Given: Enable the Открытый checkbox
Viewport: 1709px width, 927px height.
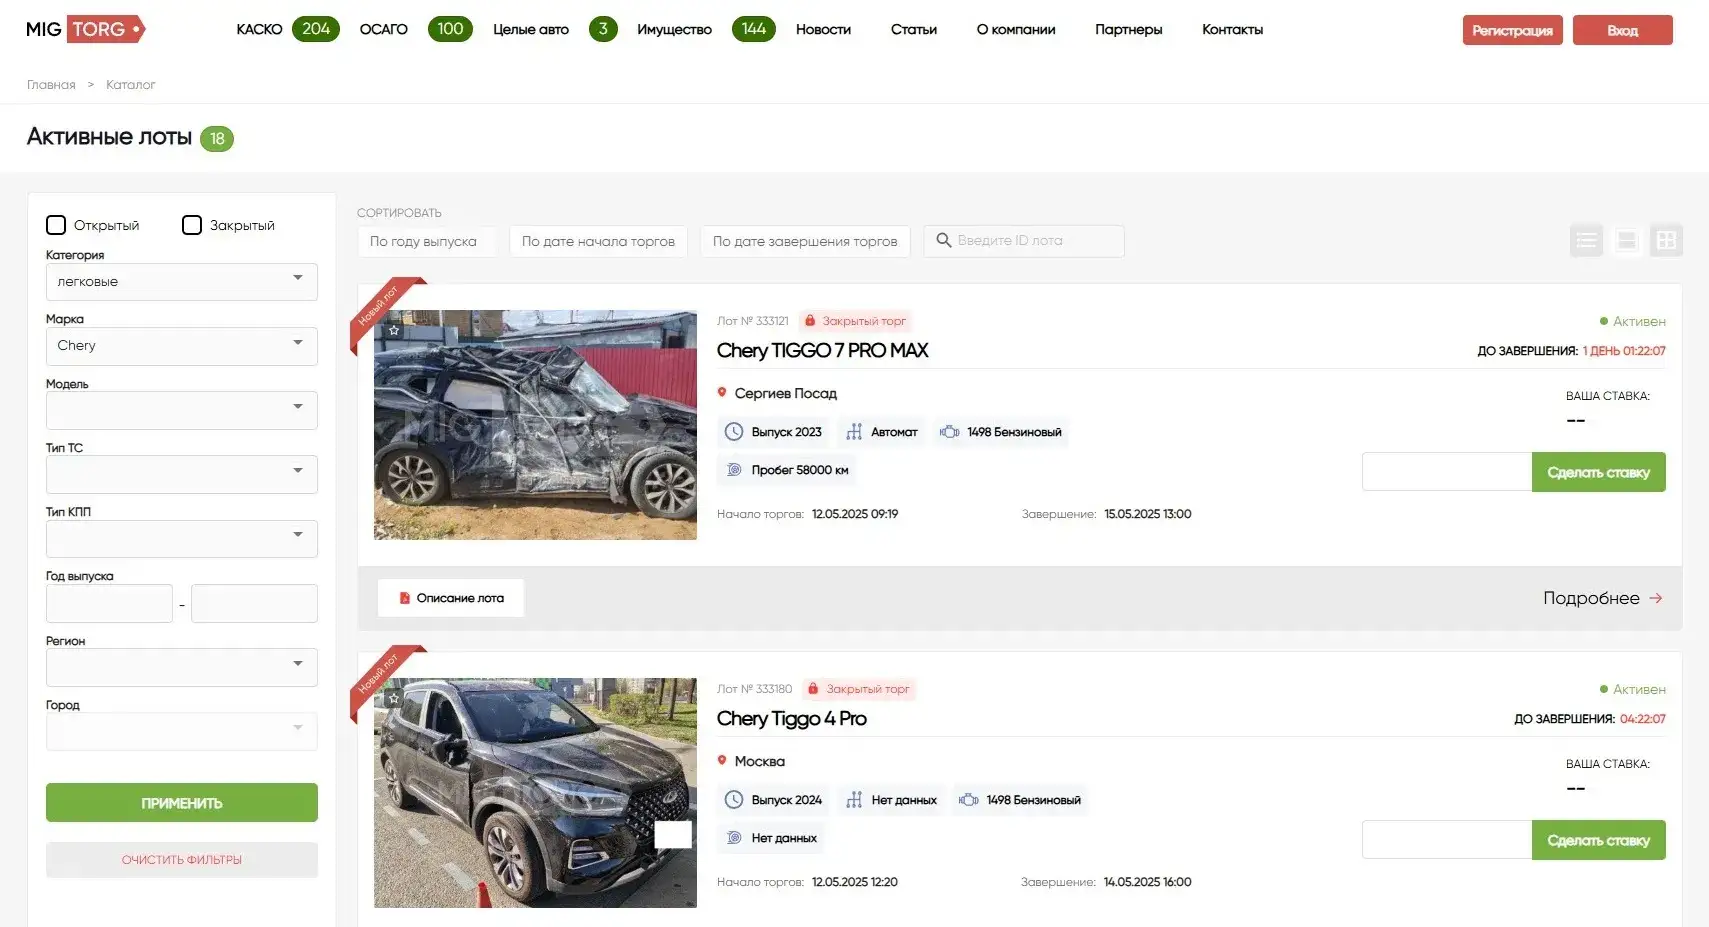Looking at the screenshot, I should 57,225.
